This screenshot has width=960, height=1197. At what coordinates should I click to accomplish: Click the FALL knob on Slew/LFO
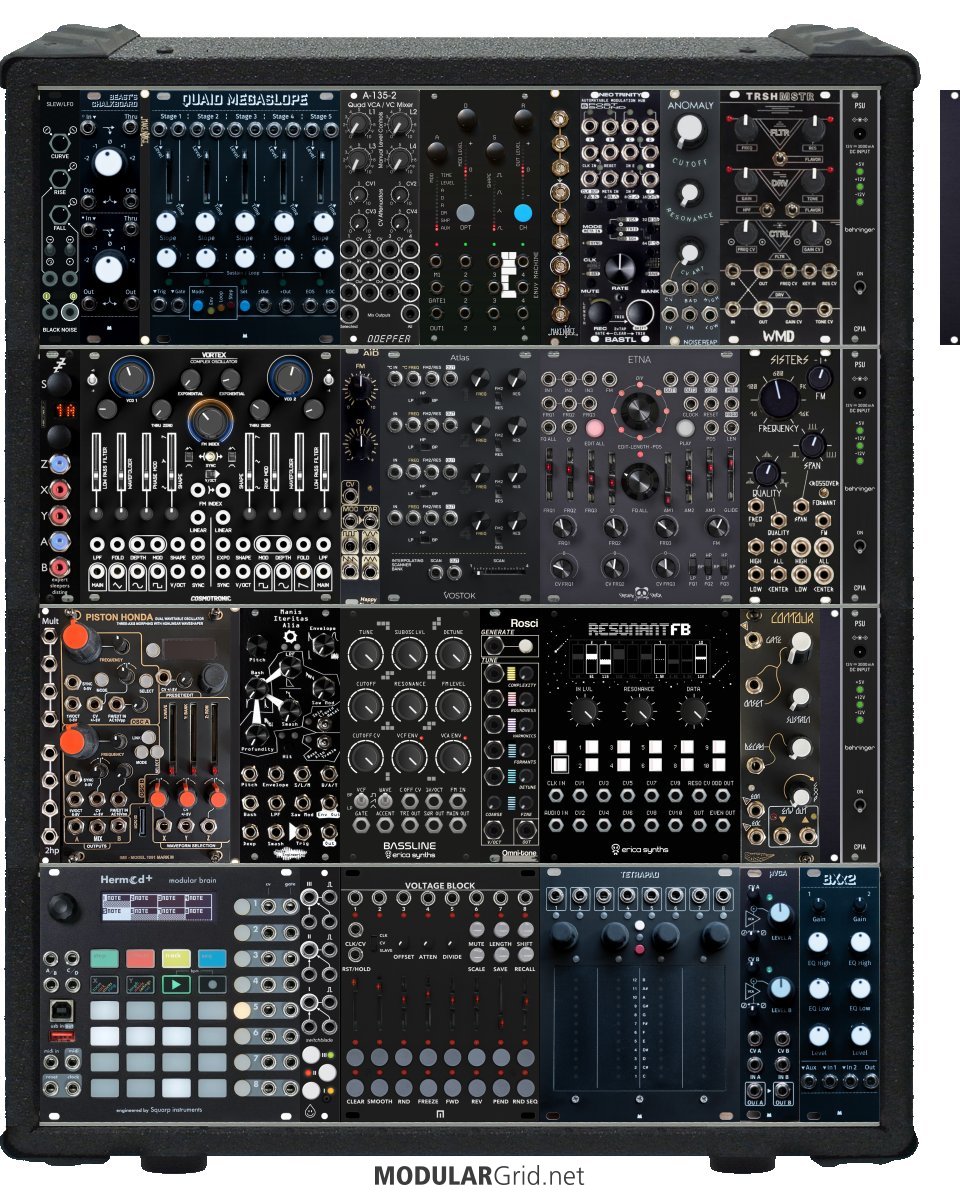click(x=59, y=215)
